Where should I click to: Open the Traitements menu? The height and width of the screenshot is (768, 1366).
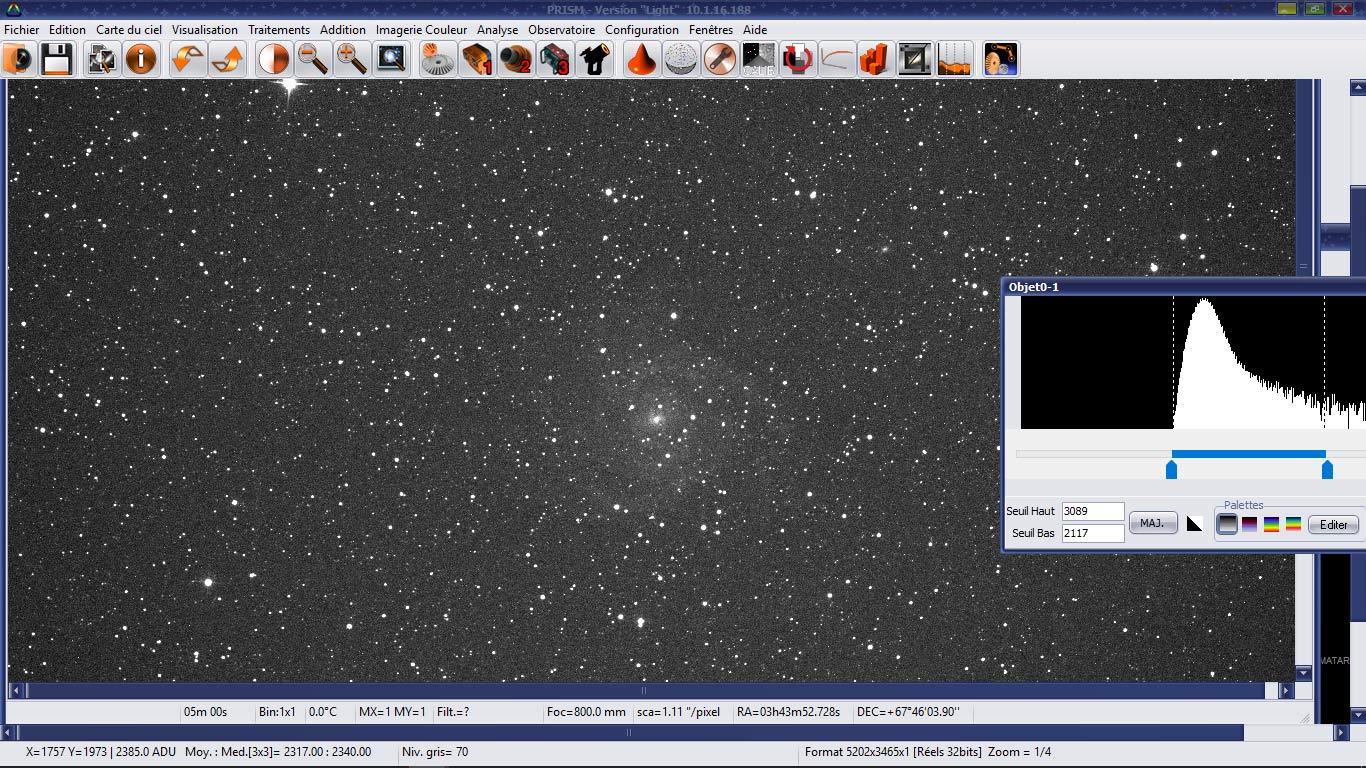pos(279,30)
